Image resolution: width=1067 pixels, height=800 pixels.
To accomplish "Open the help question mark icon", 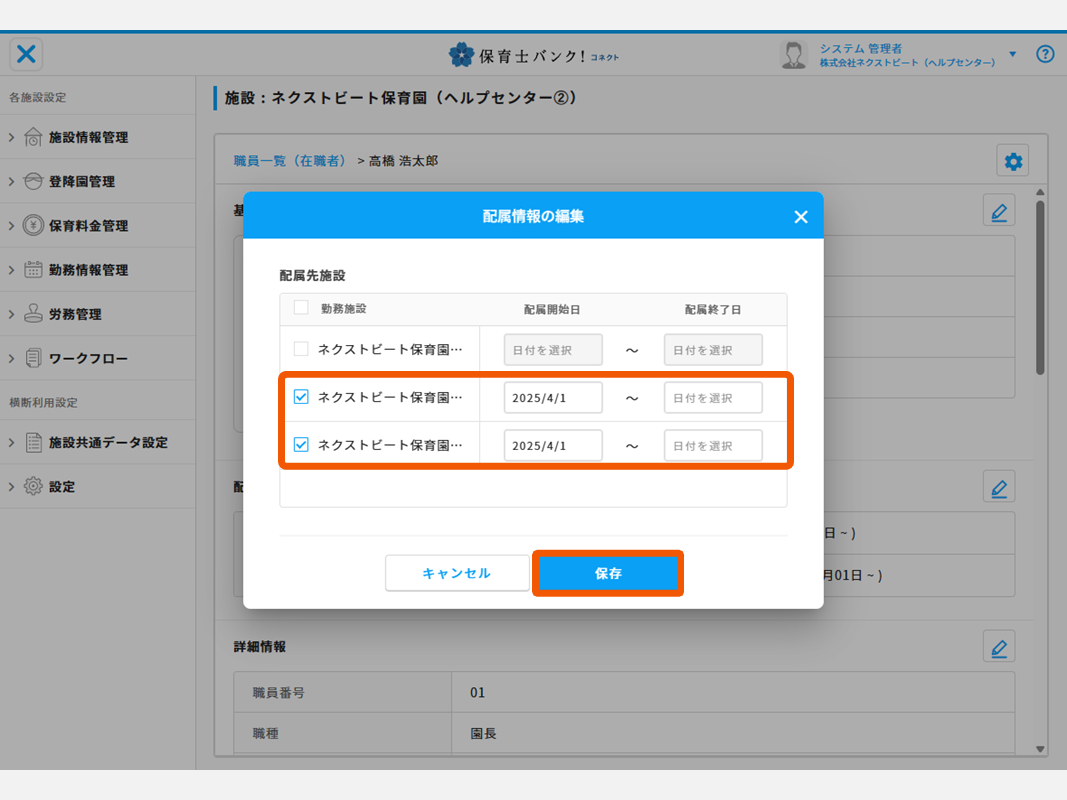I will 1045,54.
